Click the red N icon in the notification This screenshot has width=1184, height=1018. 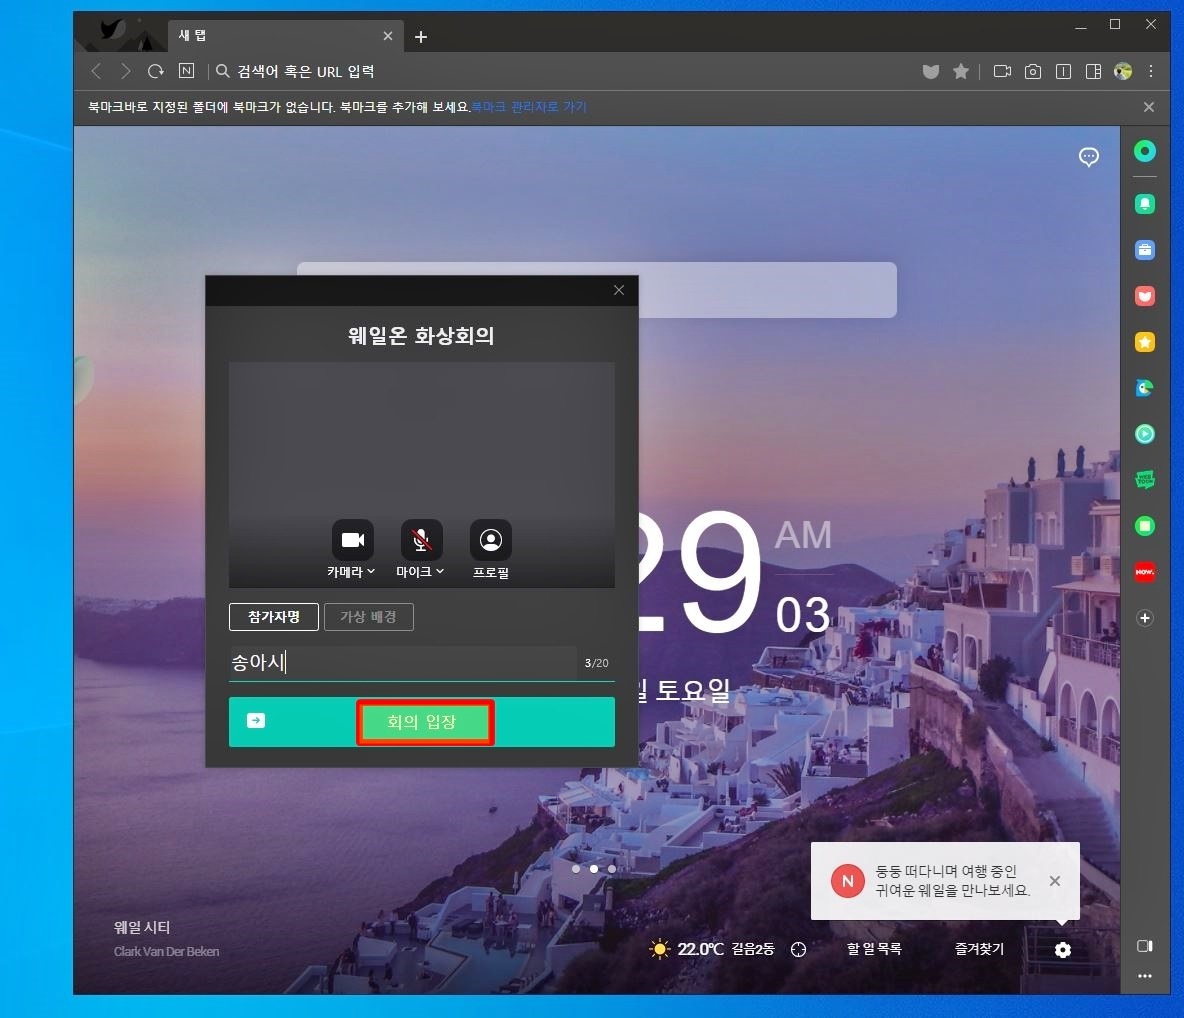[x=847, y=881]
